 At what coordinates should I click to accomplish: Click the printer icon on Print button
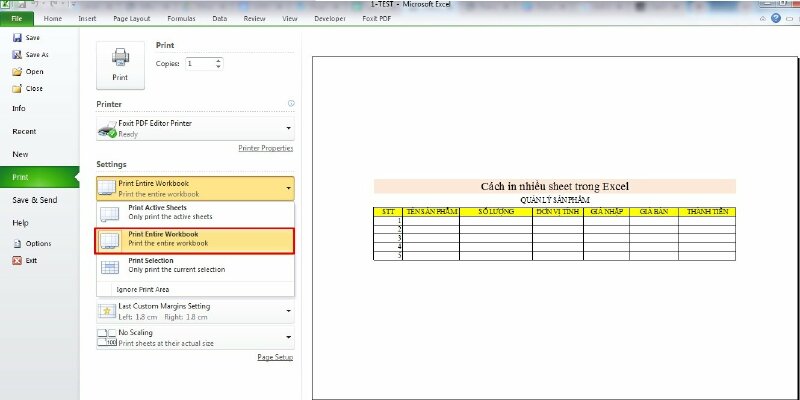pos(120,57)
